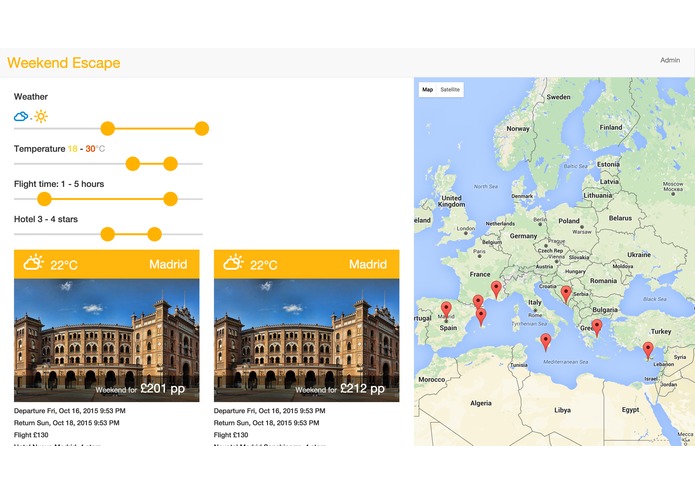
Task: Click the Madrid map pin
Action: [446, 310]
